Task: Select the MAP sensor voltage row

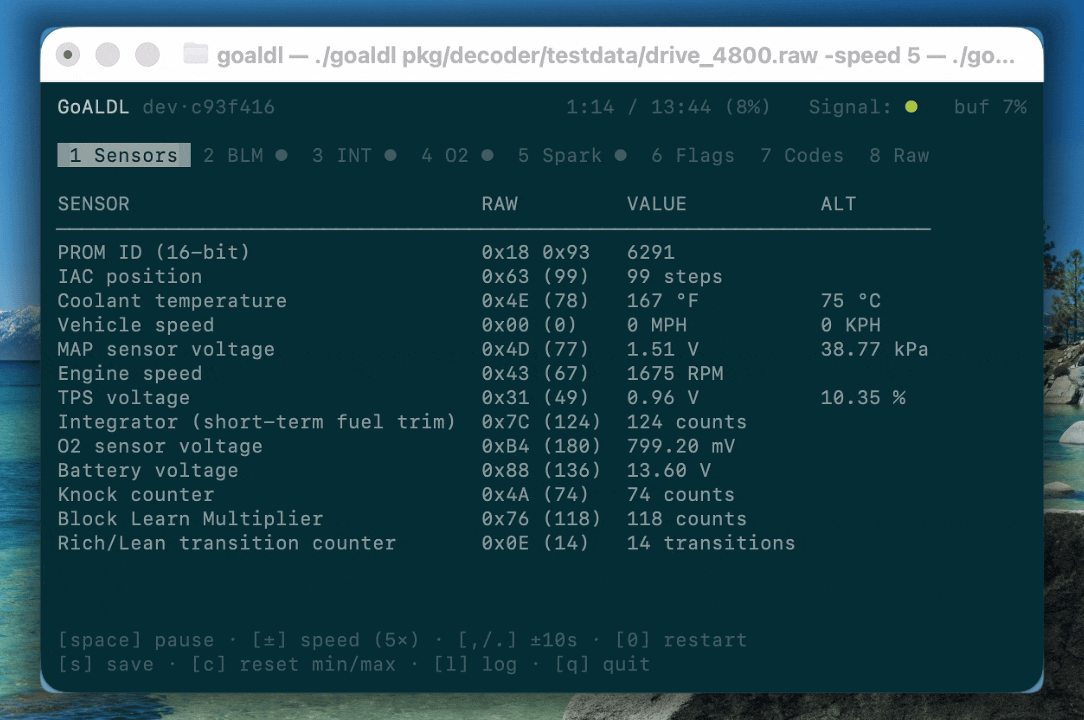Action: (494, 349)
